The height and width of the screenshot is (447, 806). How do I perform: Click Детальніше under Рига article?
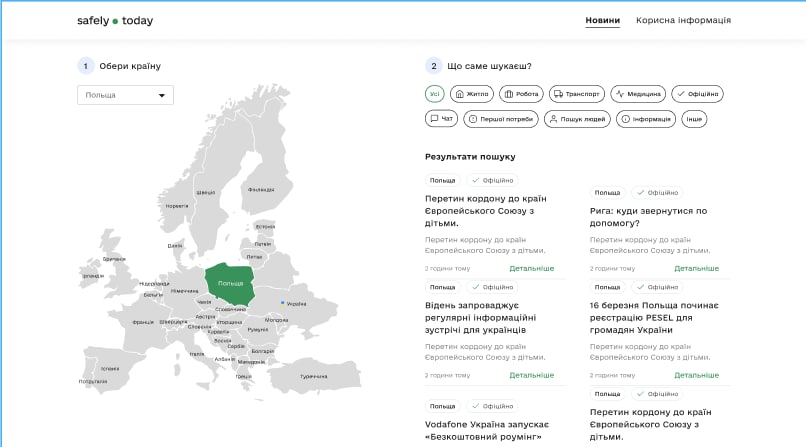point(696,268)
